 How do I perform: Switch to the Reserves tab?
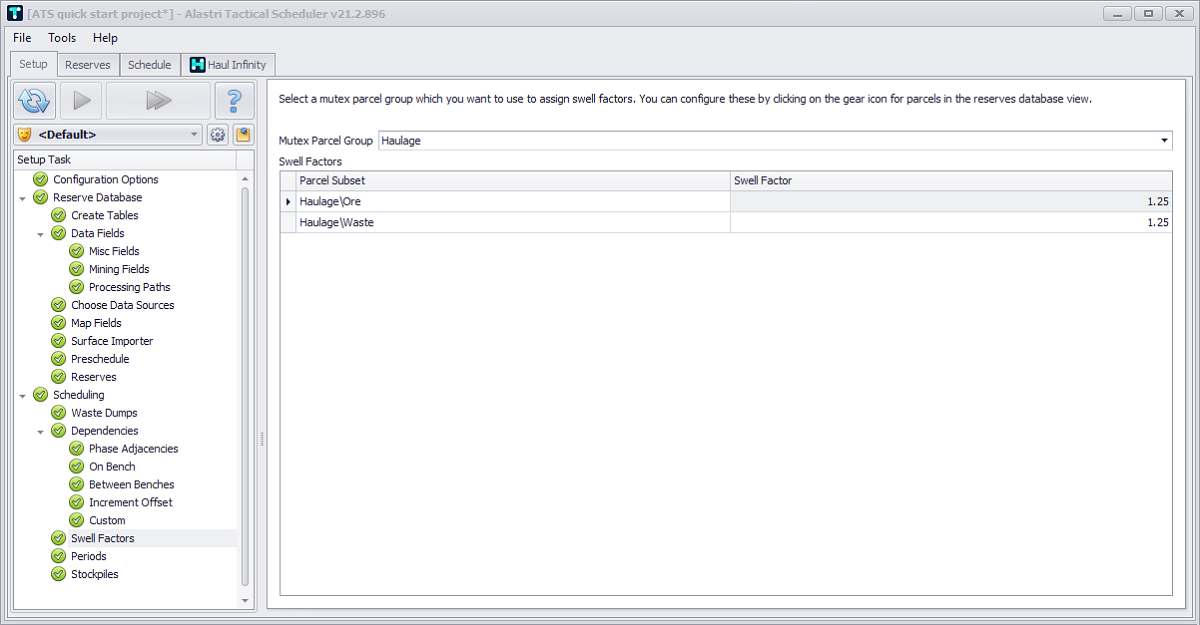click(88, 65)
